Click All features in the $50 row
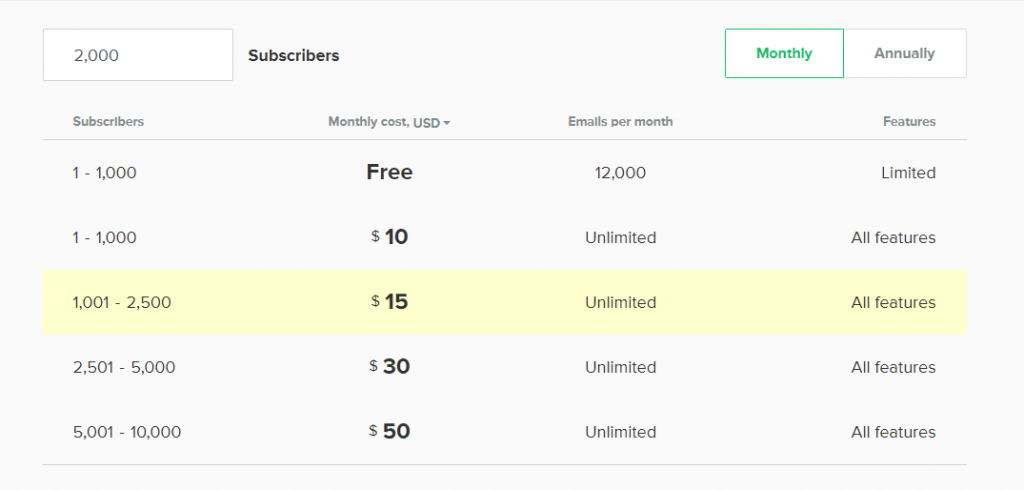Image resolution: width=1024 pixels, height=490 pixels. click(x=893, y=432)
